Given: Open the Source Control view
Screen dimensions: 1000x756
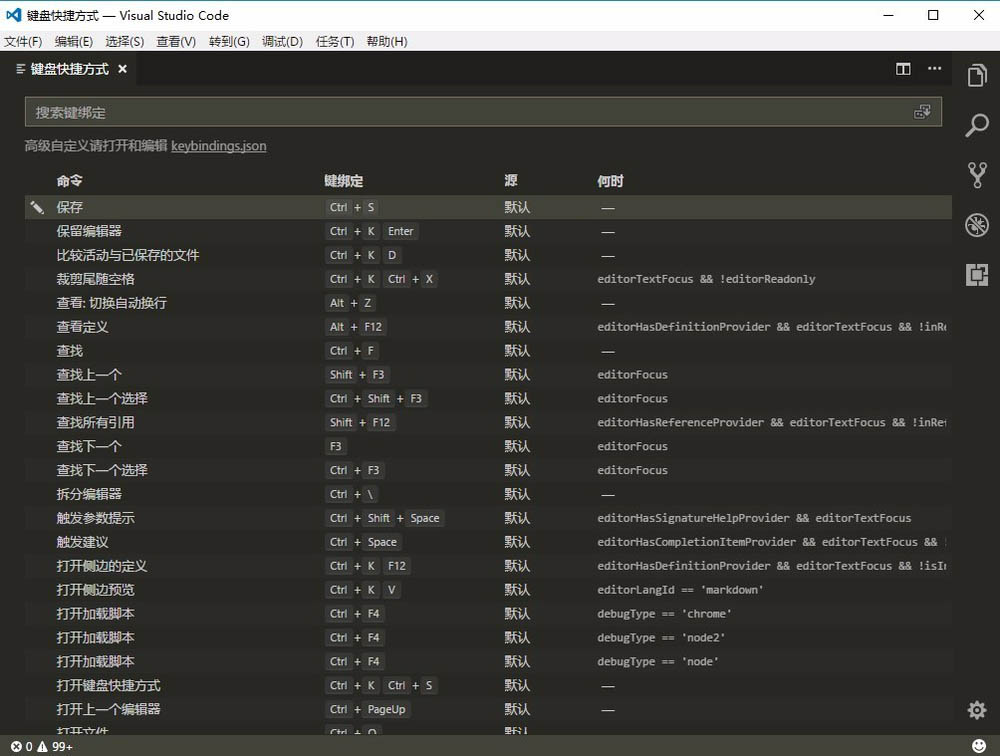Looking at the screenshot, I should pyautogui.click(x=977, y=173).
